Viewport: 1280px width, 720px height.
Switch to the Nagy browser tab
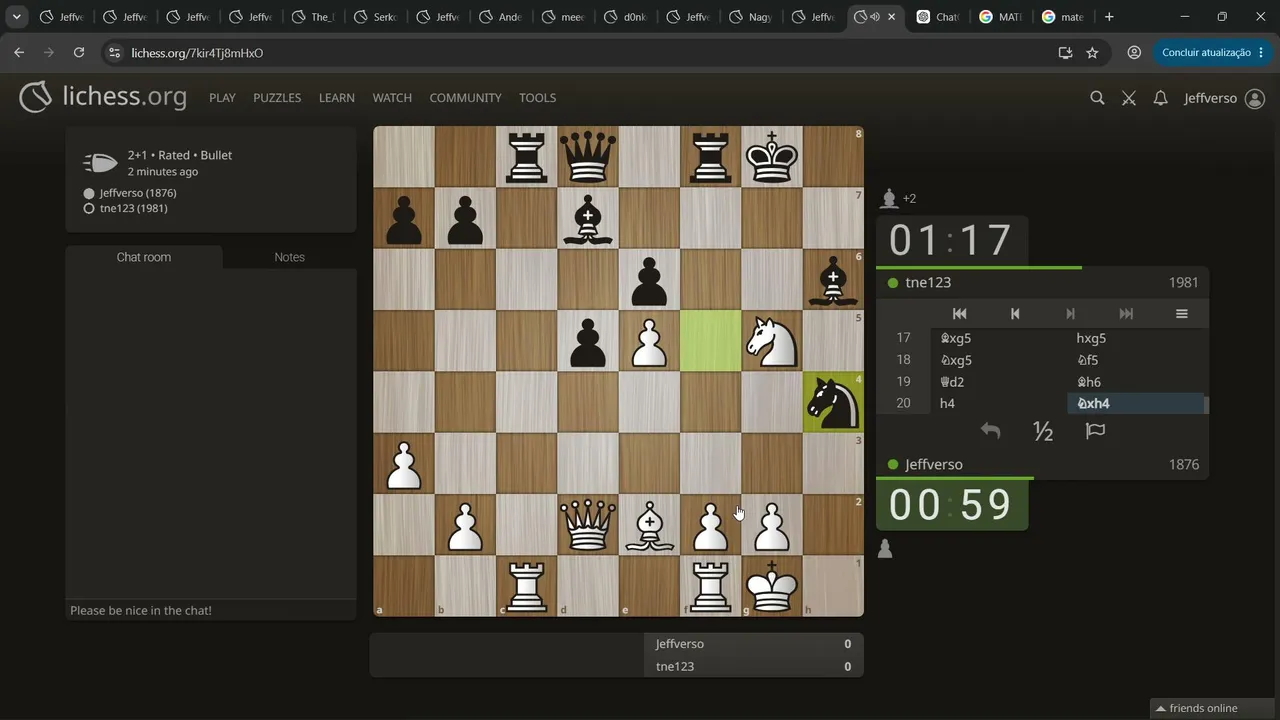click(x=751, y=17)
